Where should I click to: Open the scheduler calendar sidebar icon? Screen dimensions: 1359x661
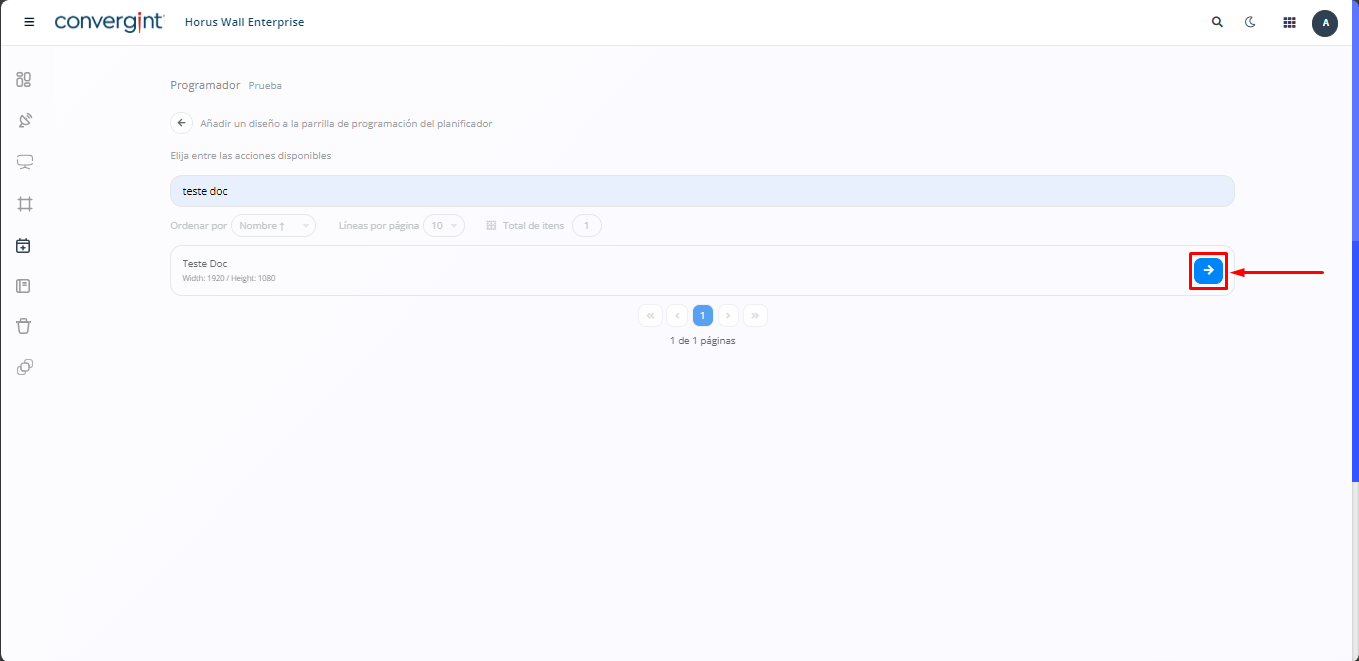click(24, 245)
